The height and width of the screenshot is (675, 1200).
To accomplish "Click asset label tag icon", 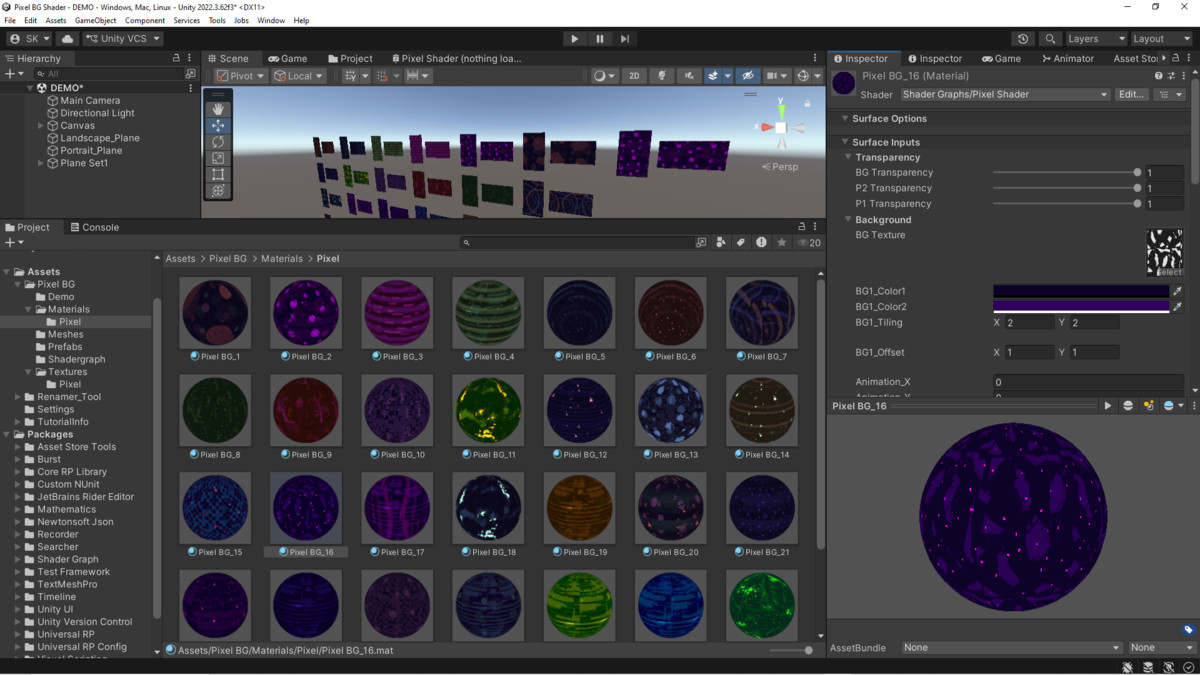I will [x=1188, y=630].
